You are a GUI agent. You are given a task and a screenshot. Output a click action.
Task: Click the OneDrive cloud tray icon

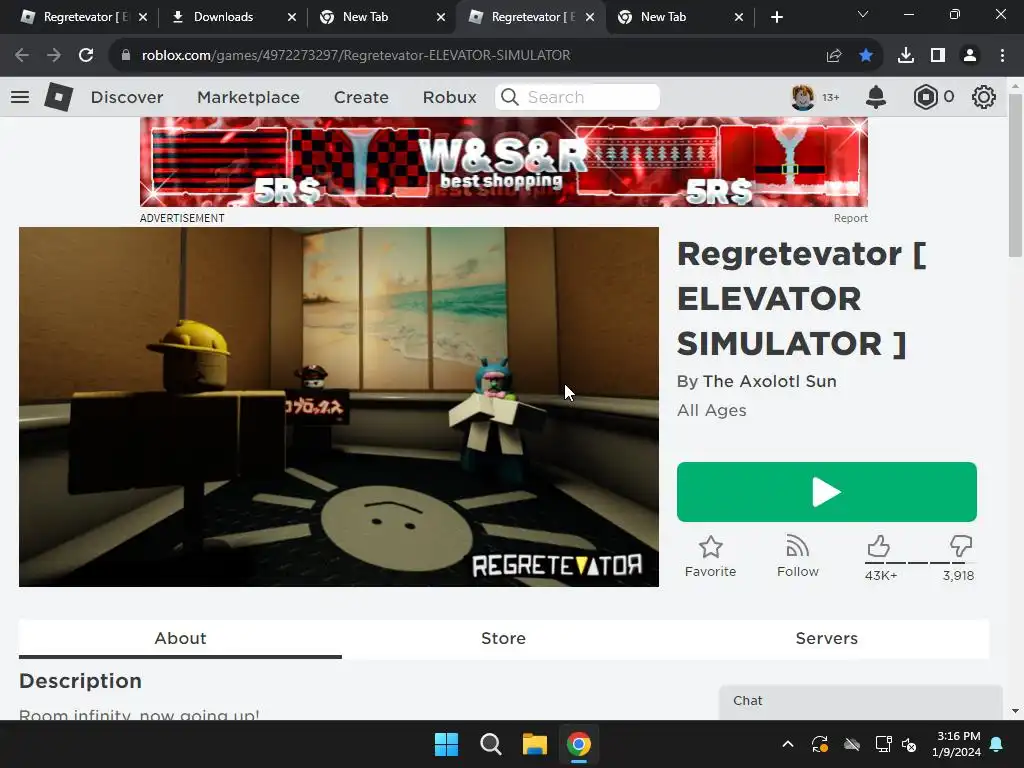[x=852, y=744]
